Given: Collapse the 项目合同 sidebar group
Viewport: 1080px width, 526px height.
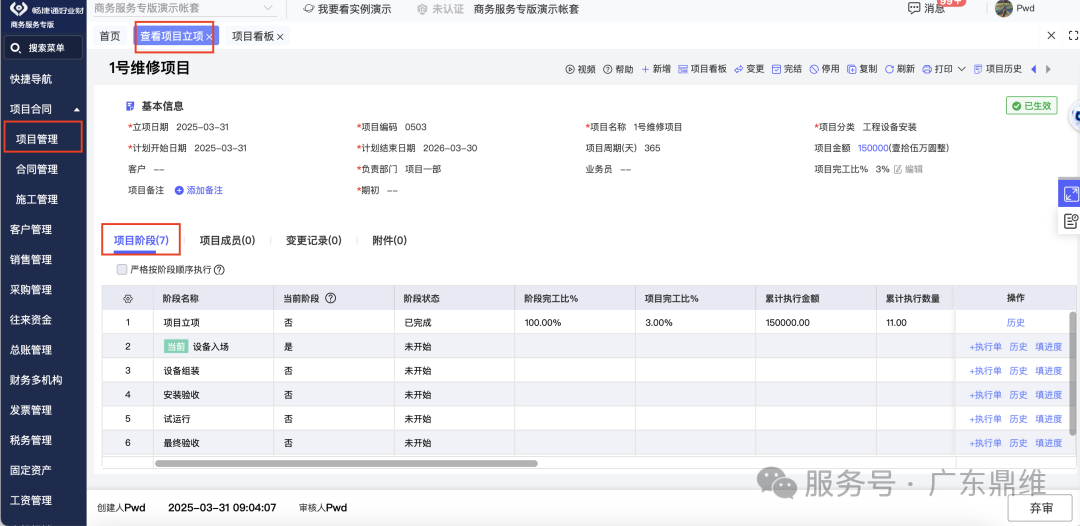Looking at the screenshot, I should (77, 109).
